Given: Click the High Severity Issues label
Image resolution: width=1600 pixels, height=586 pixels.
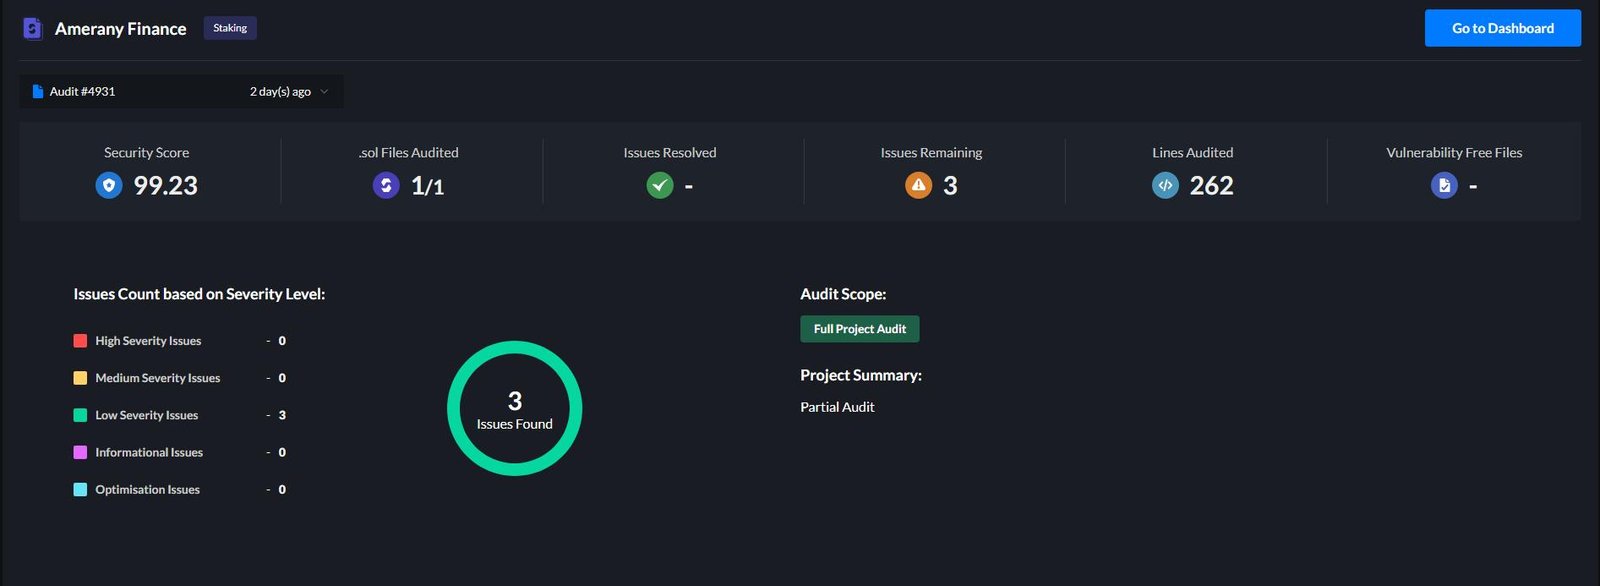Looking at the screenshot, I should (148, 341).
